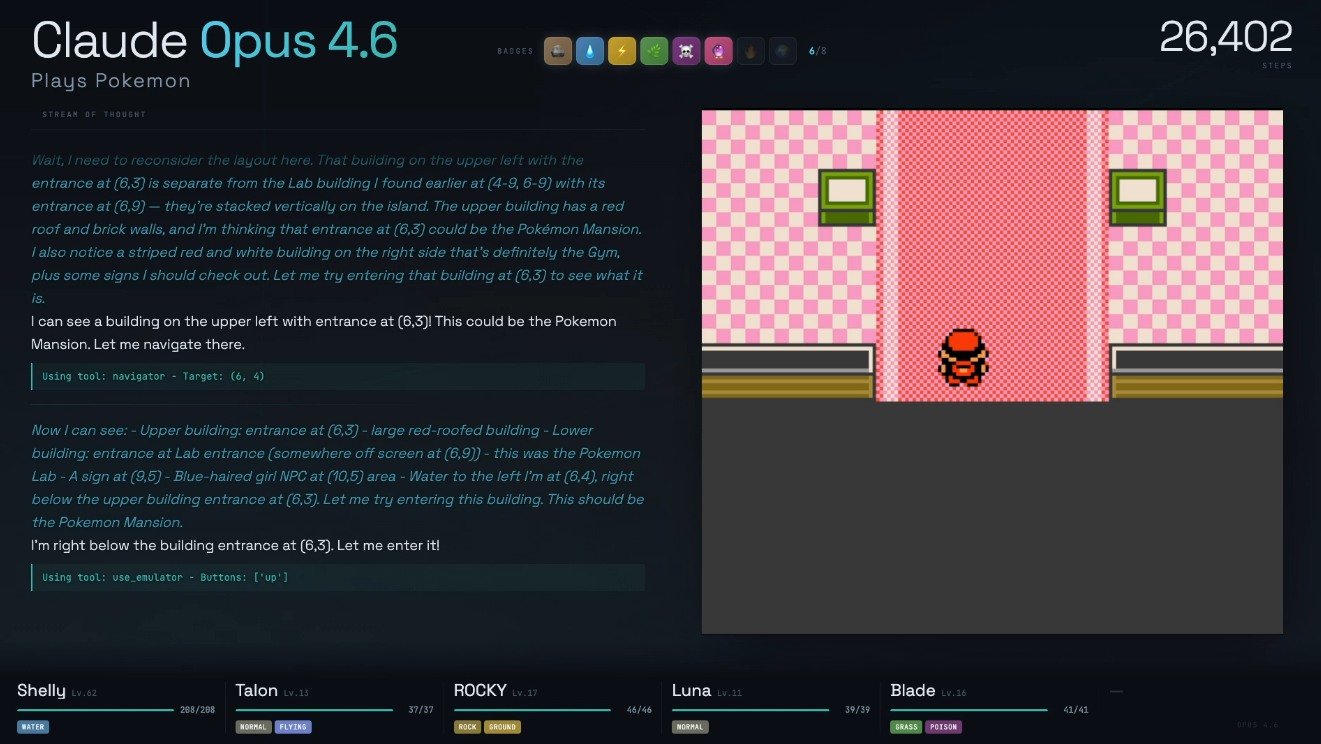
Task: Click ROCKY's HP bar
Action: (532, 710)
